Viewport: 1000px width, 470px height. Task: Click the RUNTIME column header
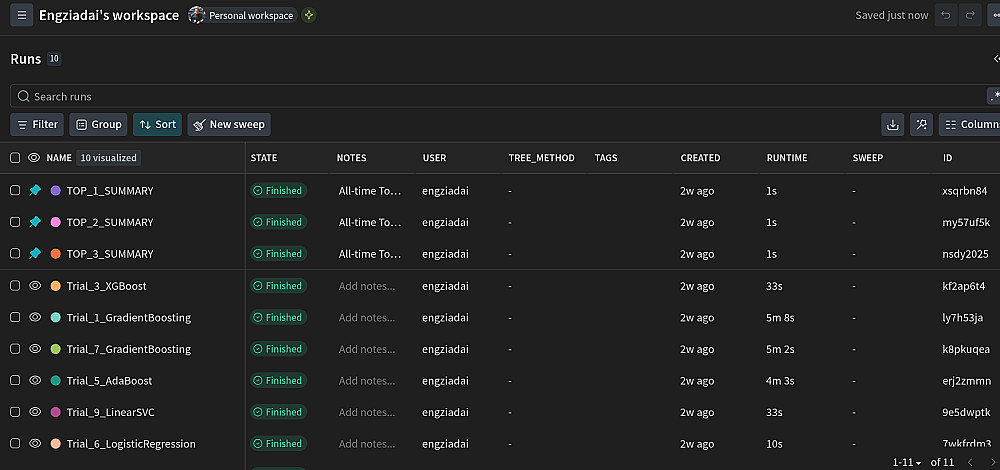tap(787, 158)
